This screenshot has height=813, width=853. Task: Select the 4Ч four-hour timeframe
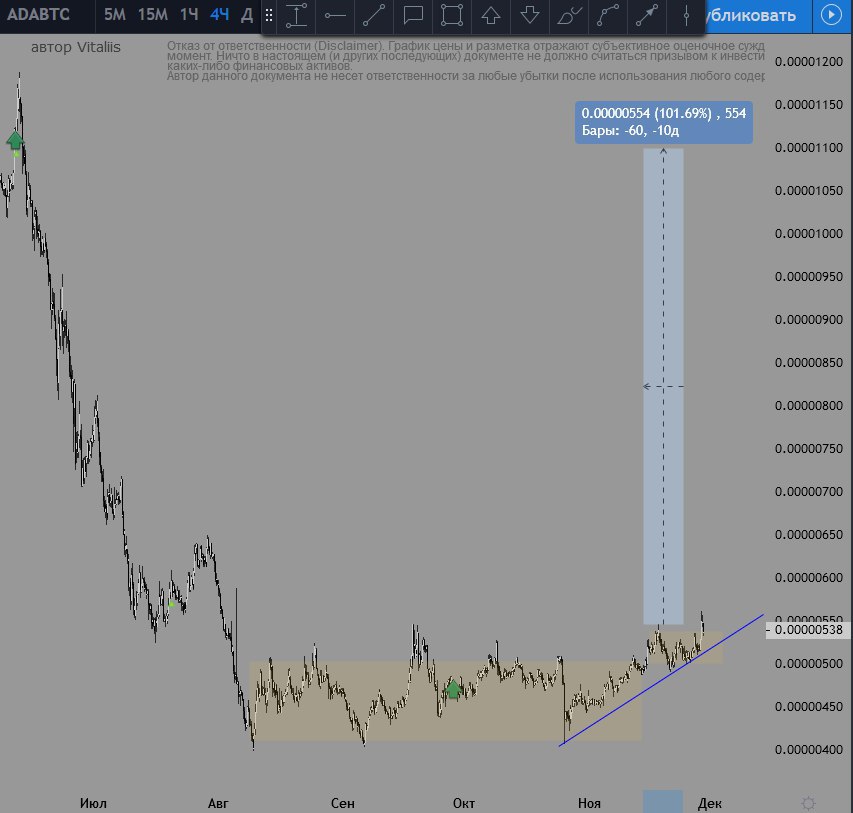220,14
